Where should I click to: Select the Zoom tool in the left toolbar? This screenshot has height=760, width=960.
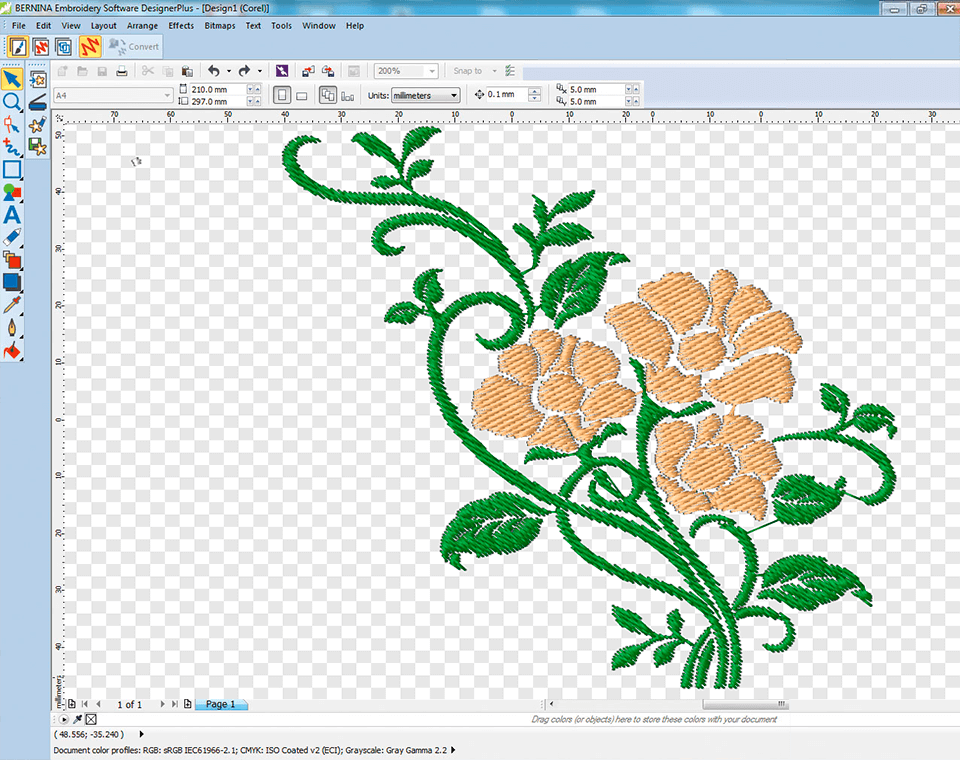coord(13,101)
